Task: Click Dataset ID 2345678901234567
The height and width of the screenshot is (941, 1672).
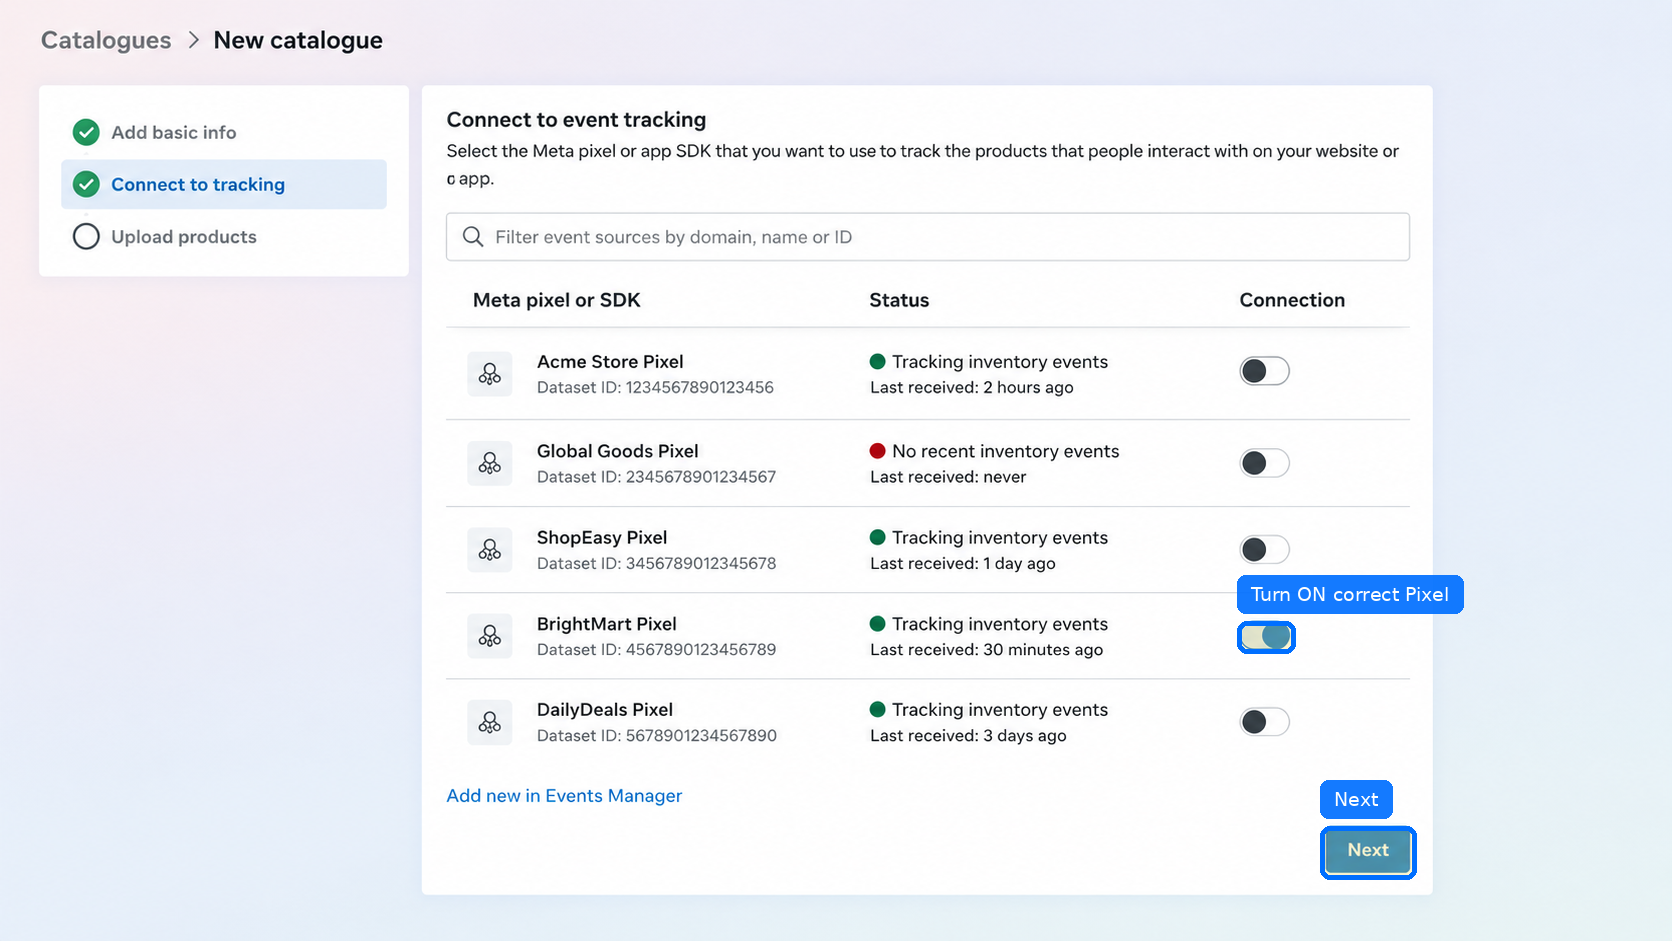Action: point(656,477)
